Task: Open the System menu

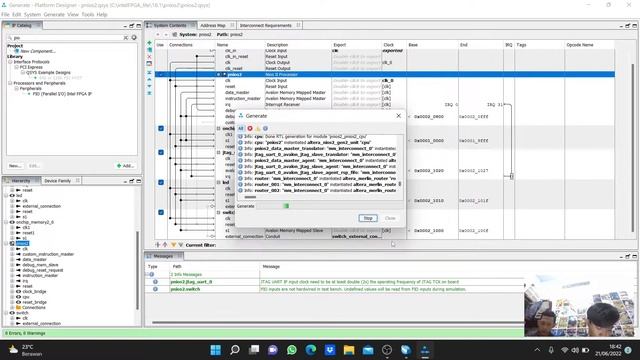Action: pyautogui.click(x=32, y=14)
